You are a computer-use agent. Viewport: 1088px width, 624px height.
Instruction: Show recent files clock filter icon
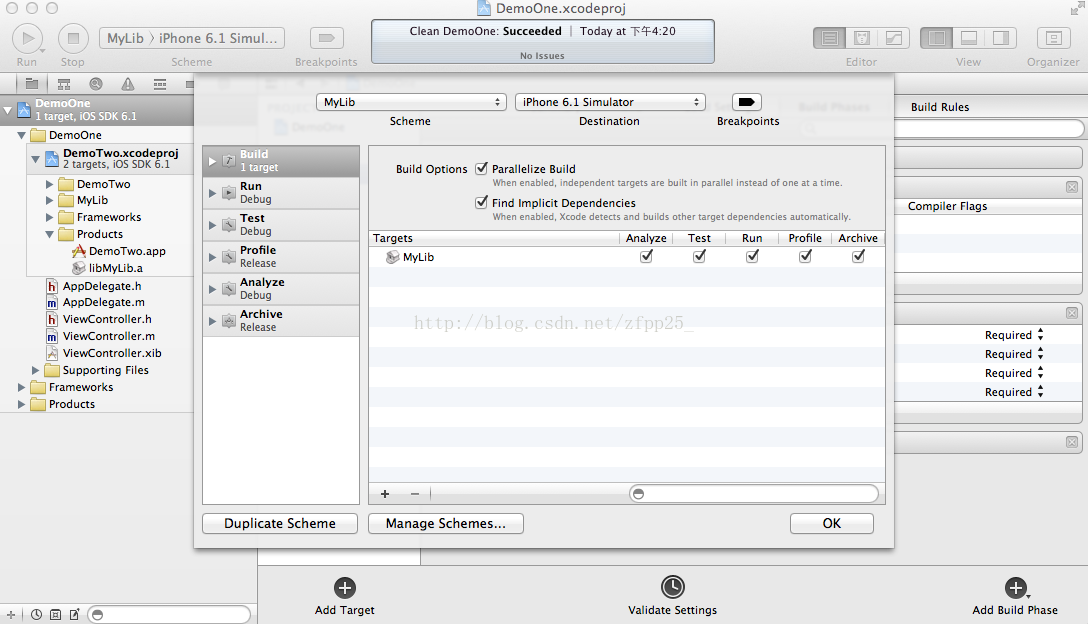[36, 614]
